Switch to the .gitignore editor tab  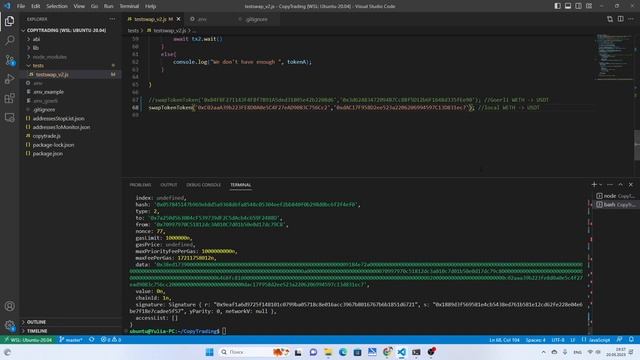point(257,19)
